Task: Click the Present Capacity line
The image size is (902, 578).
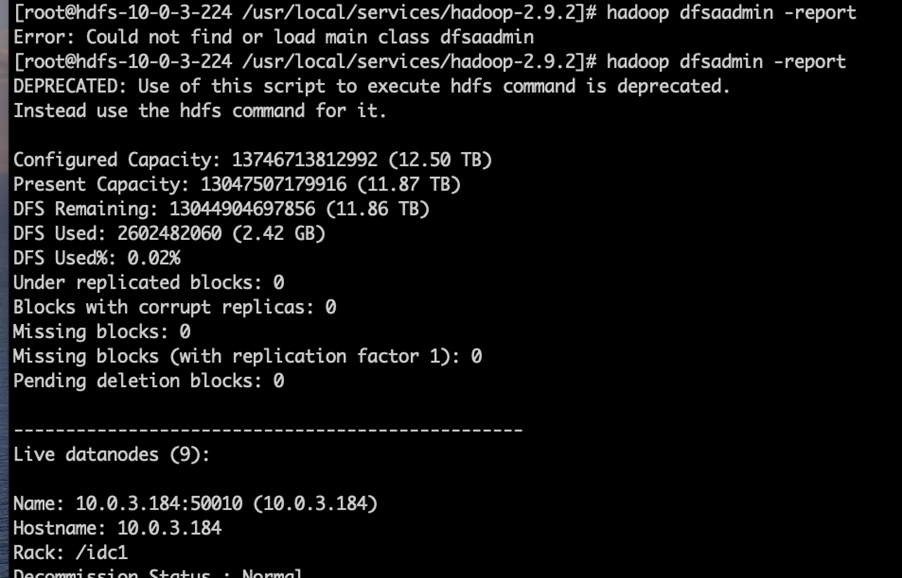Action: [237, 185]
